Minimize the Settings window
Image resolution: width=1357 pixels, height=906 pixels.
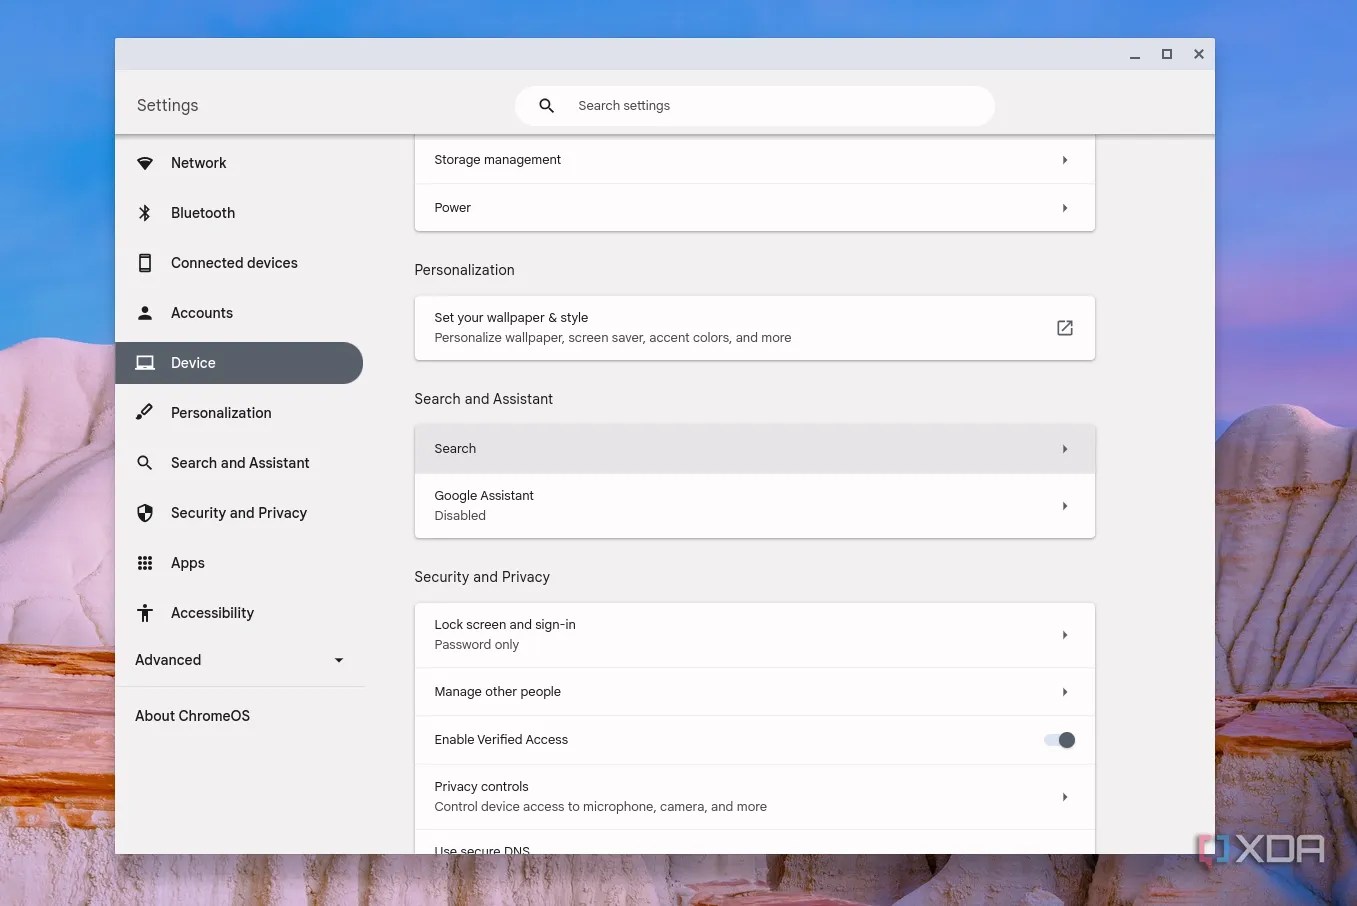1135,55
